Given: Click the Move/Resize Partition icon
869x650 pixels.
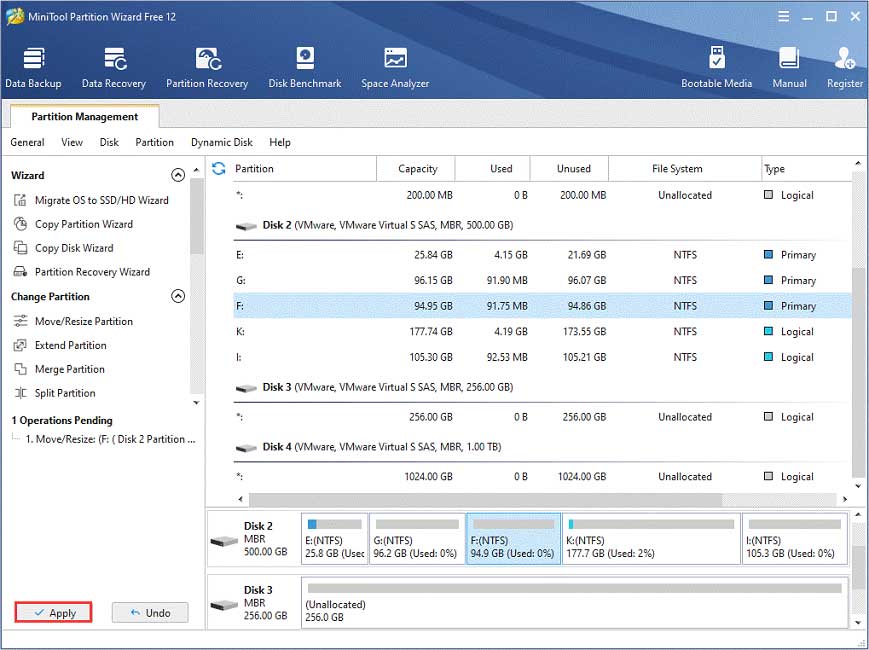Looking at the screenshot, I should (x=21, y=321).
